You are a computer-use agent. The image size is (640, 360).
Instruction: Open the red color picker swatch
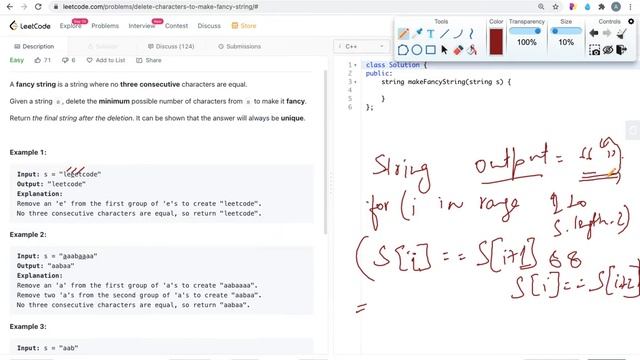[496, 42]
